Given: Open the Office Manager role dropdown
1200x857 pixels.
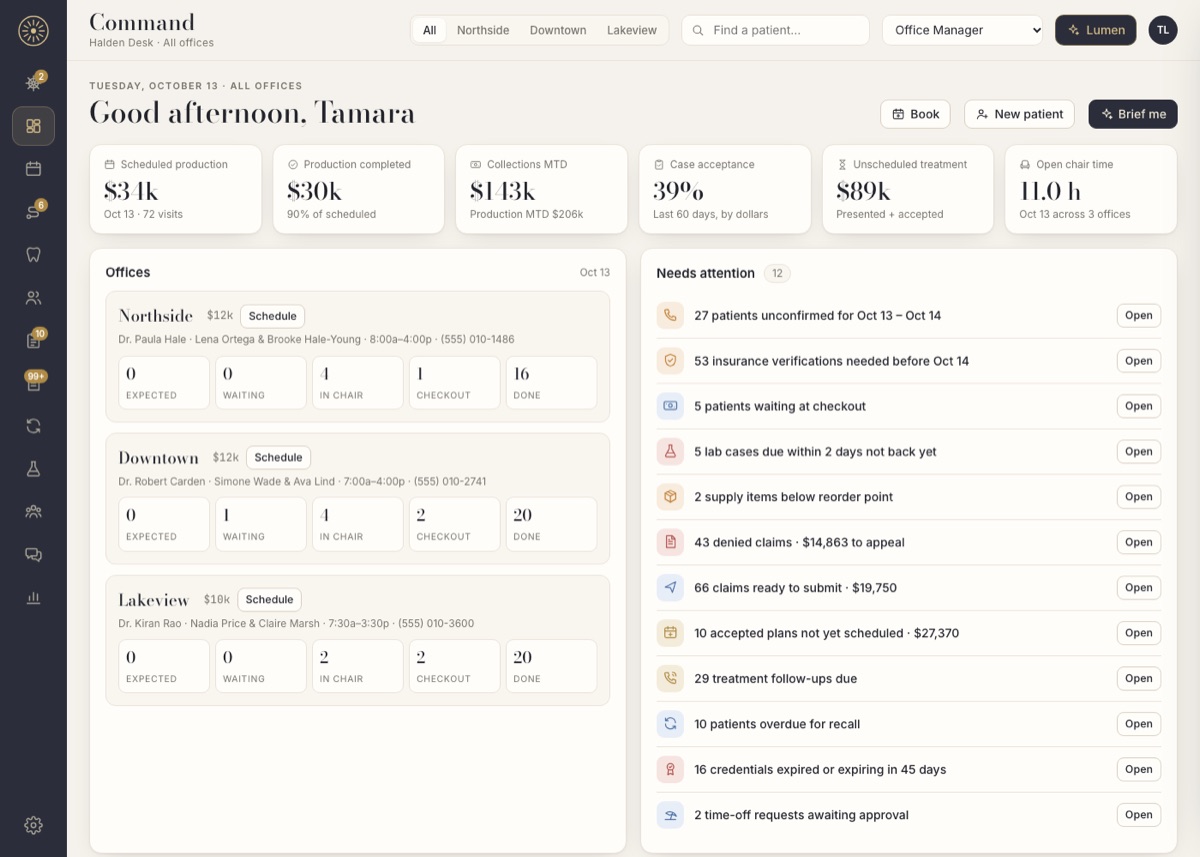Looking at the screenshot, I should [962, 30].
